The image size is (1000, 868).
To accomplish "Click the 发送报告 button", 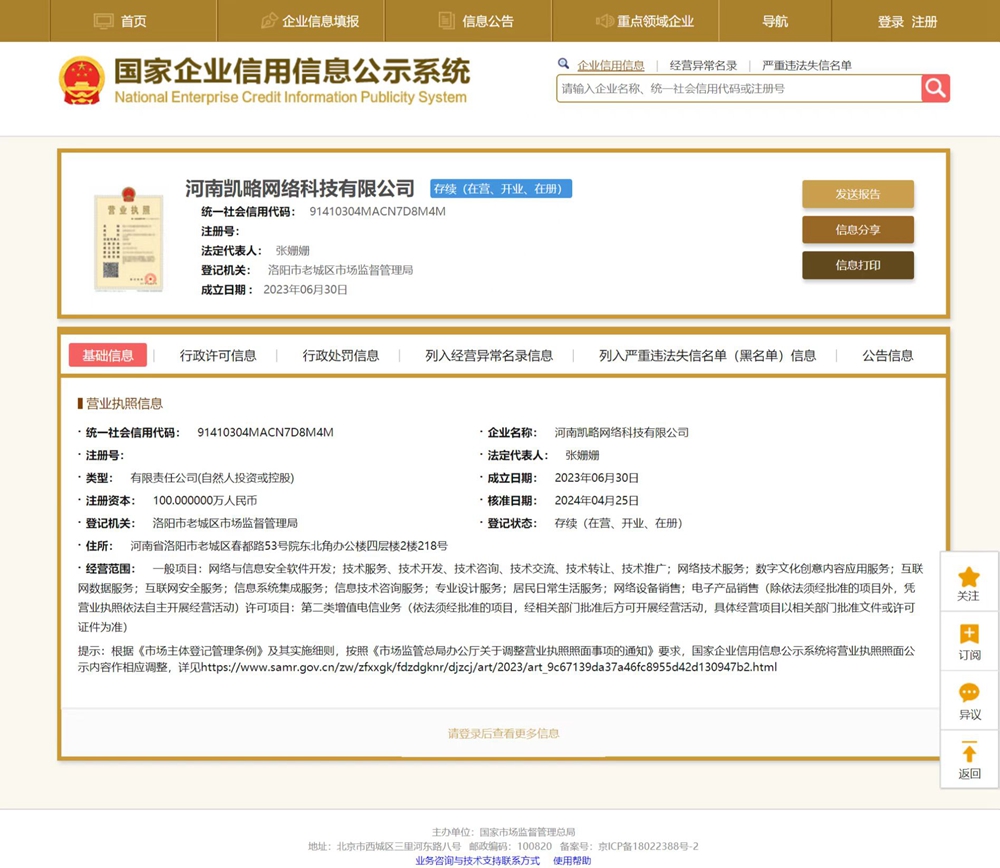I will 858,194.
